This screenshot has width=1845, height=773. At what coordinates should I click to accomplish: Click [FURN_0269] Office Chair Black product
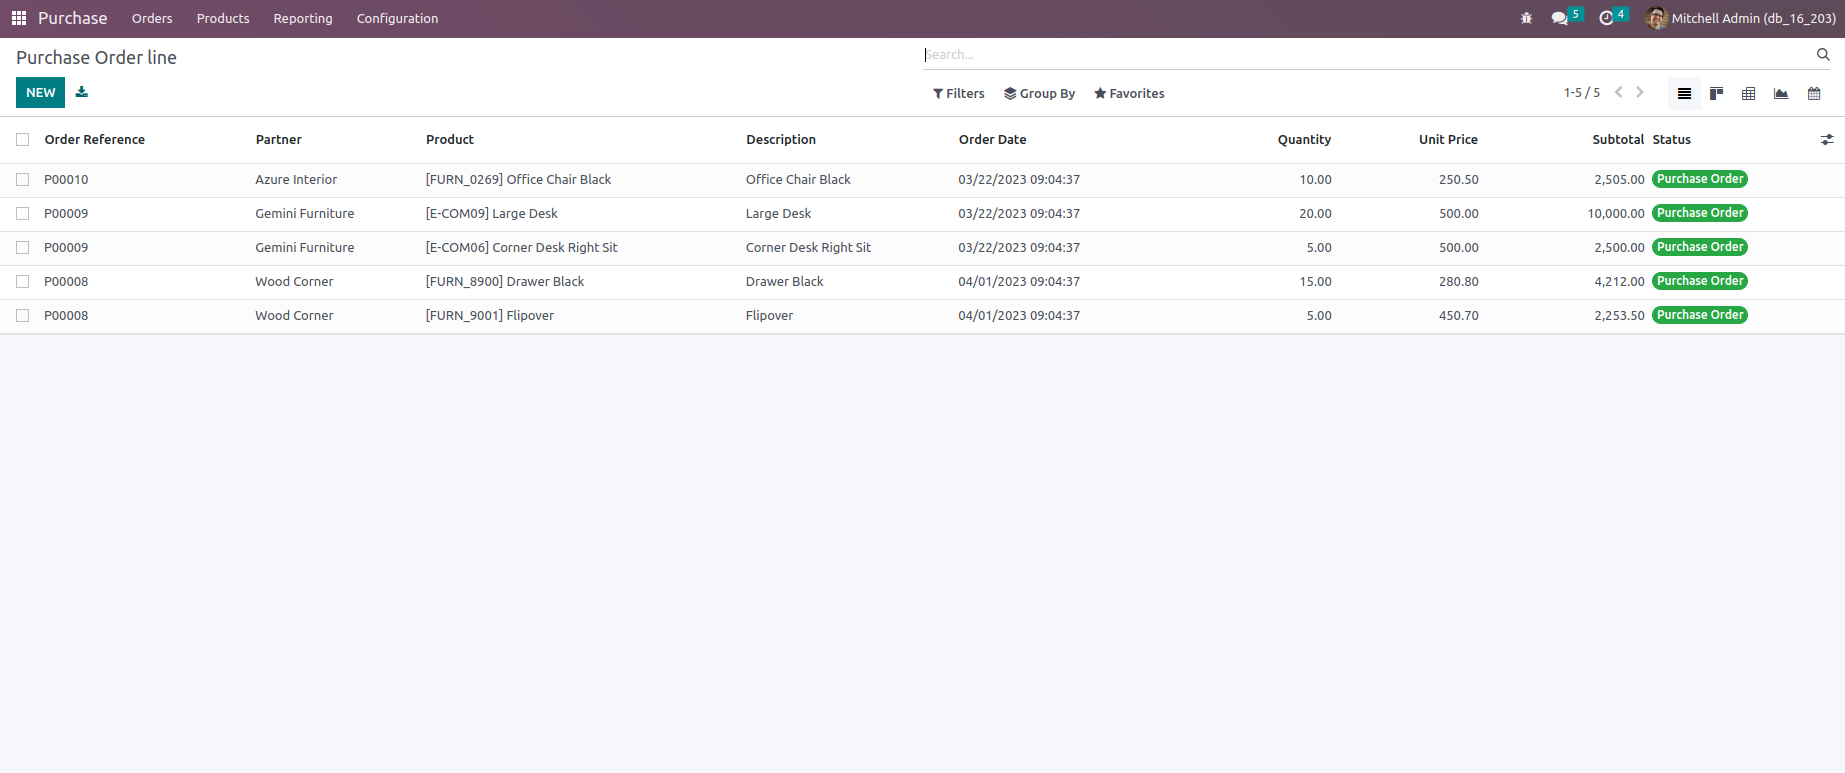[518, 180]
